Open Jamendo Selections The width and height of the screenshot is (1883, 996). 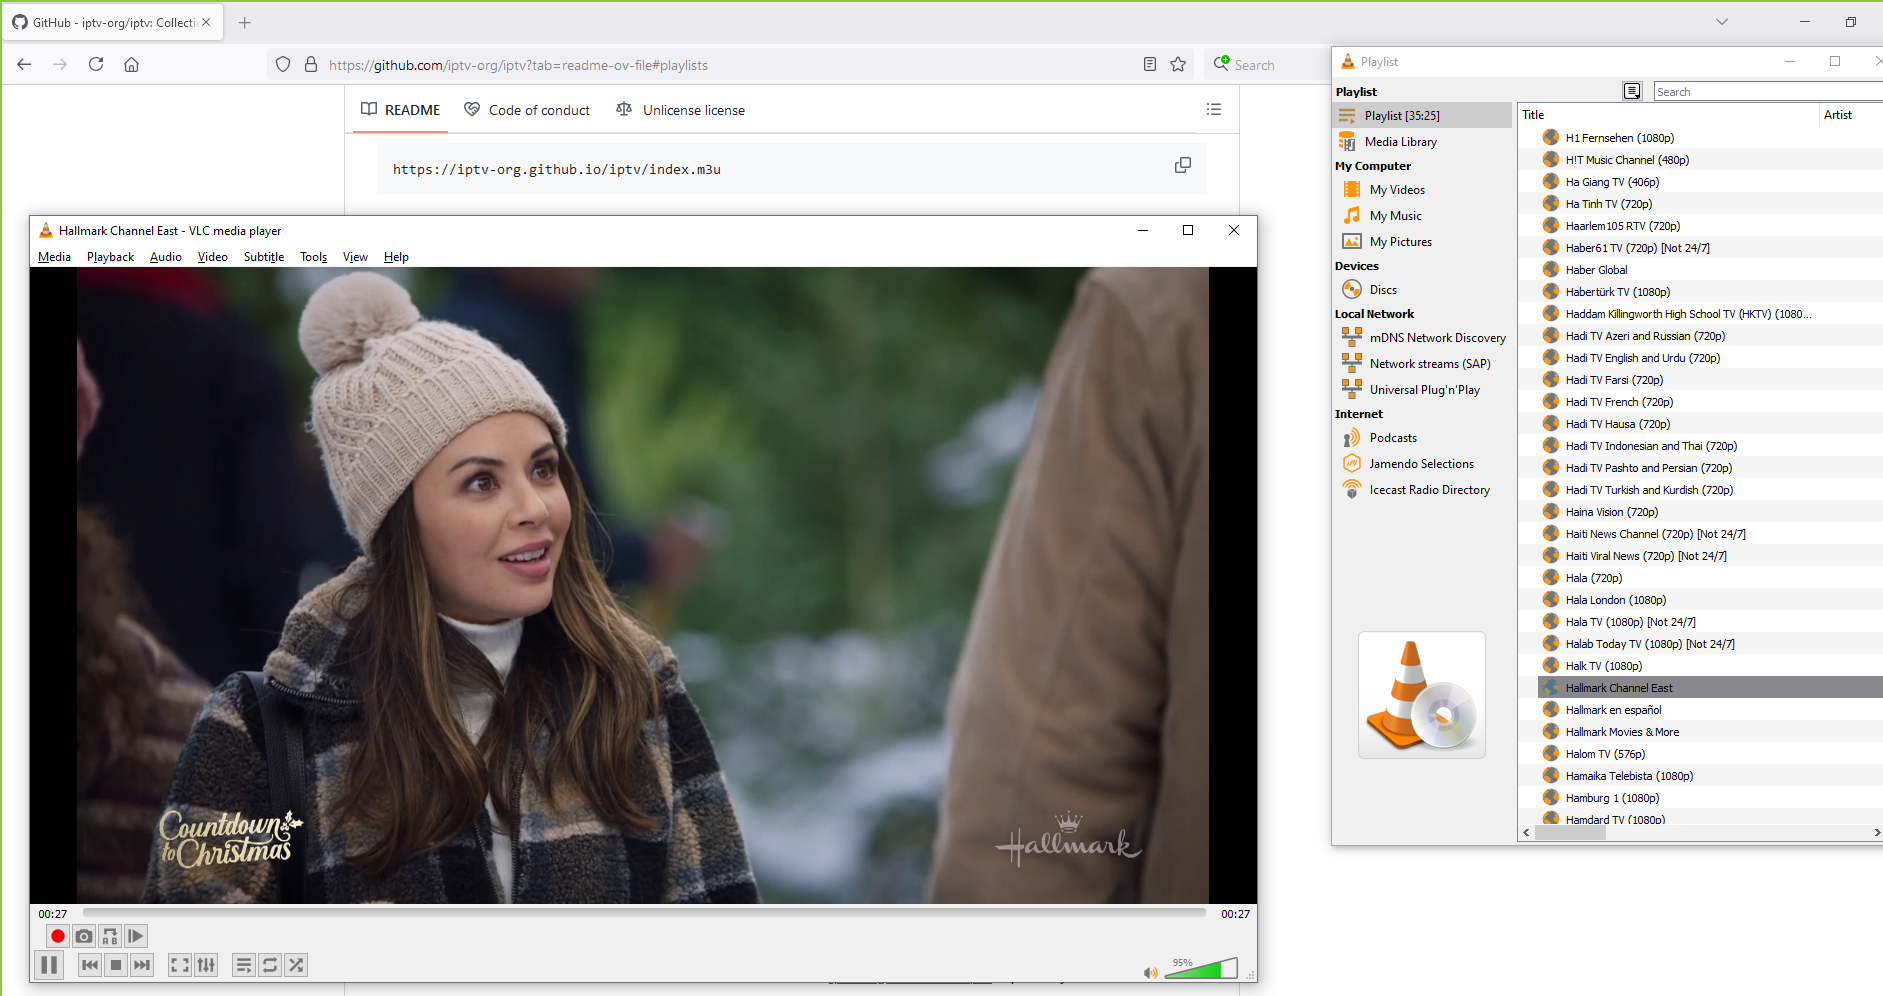(1423, 464)
